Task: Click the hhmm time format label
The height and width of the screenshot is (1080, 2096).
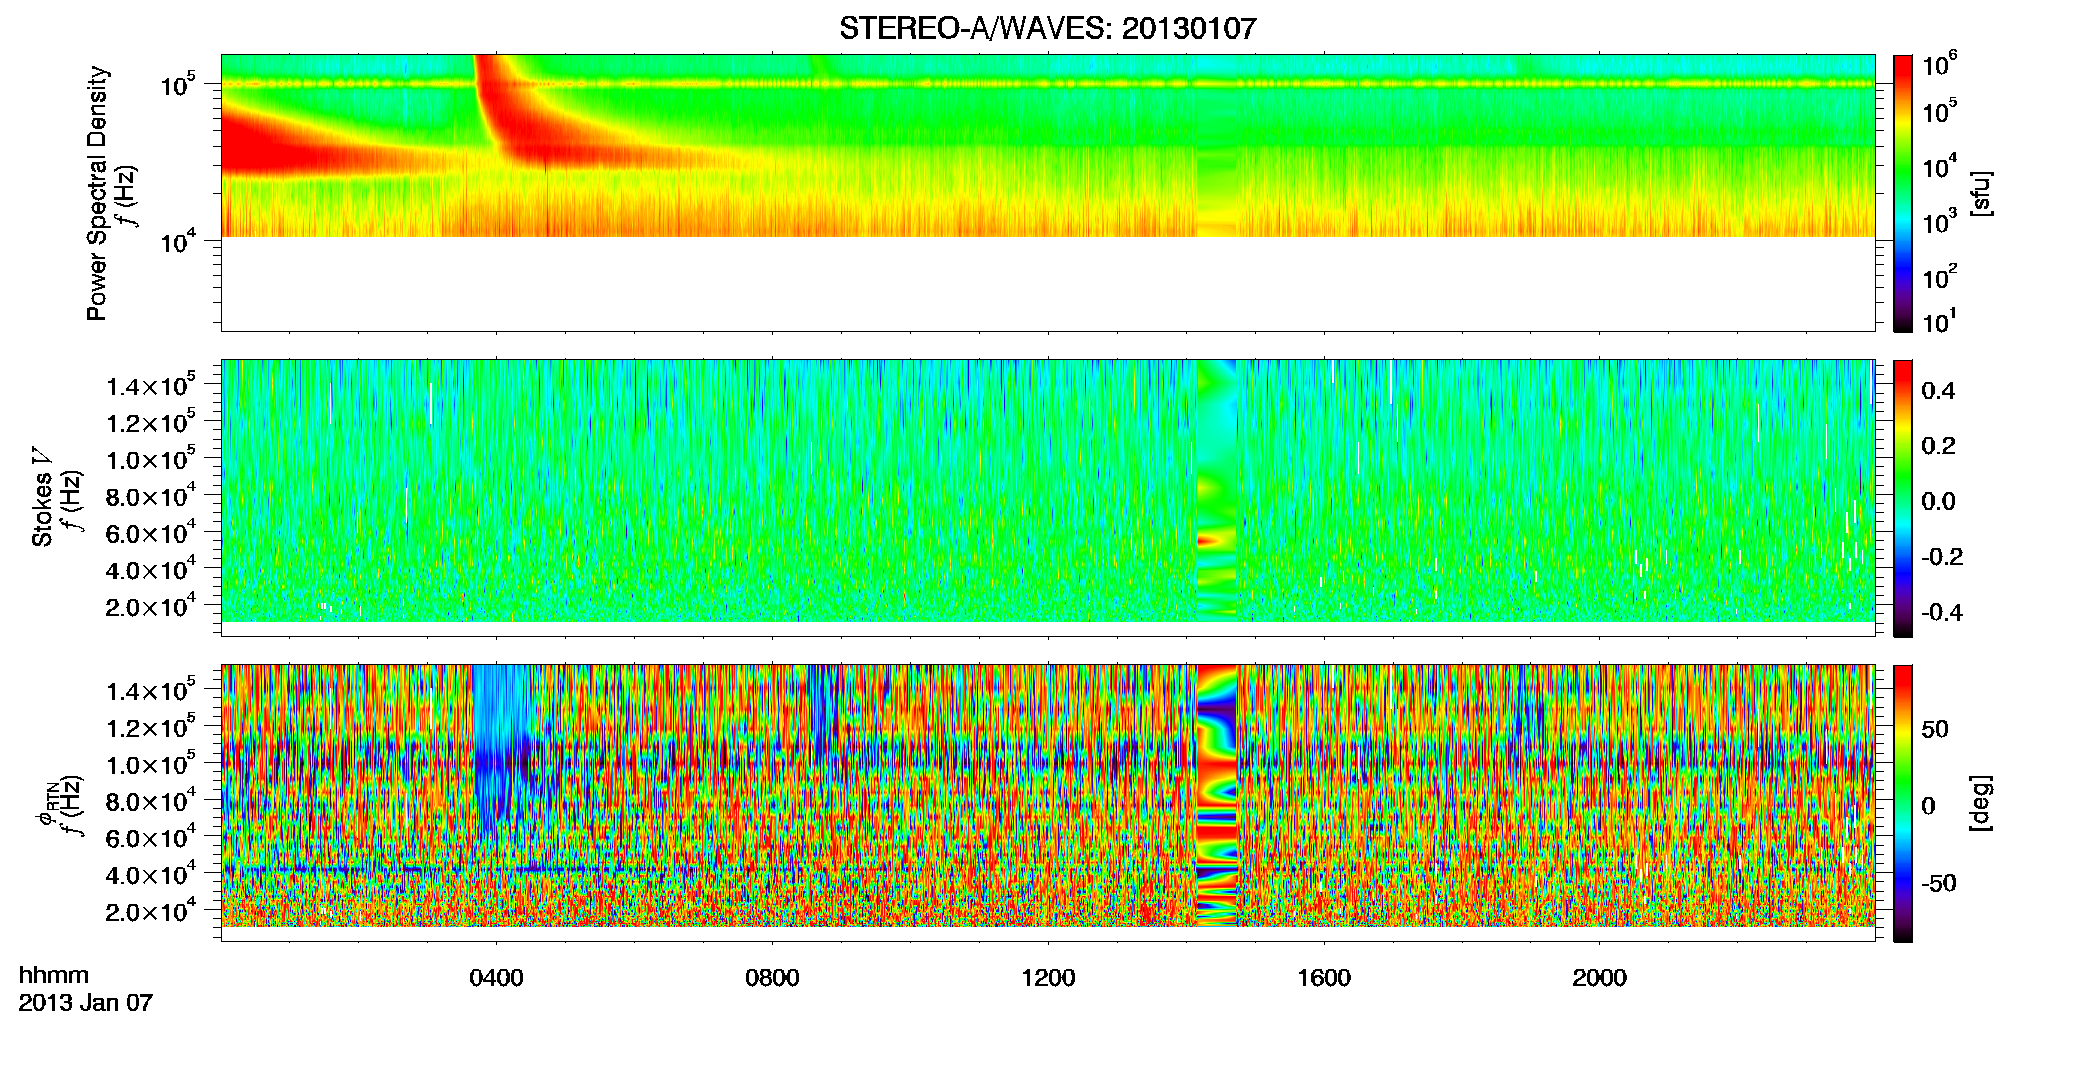Action: [x=54, y=976]
